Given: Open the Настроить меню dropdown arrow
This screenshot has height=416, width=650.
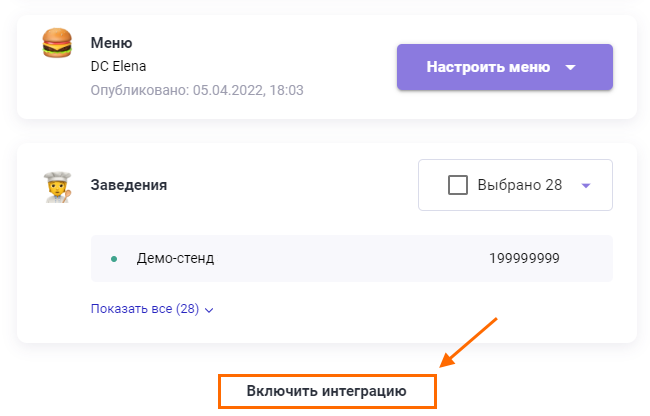Looking at the screenshot, I should tap(571, 68).
